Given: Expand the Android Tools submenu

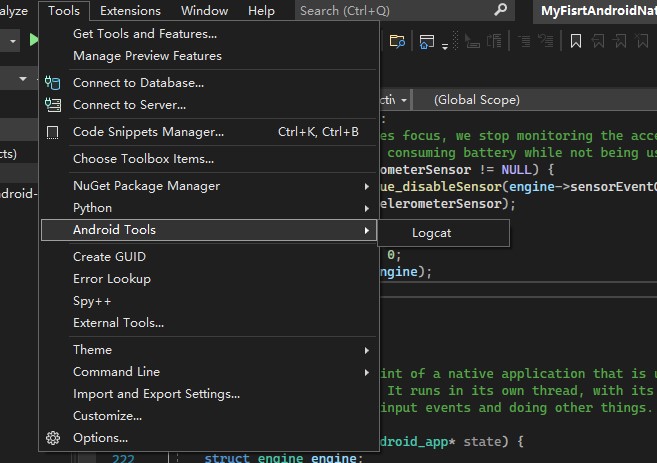Looking at the screenshot, I should tap(209, 230).
